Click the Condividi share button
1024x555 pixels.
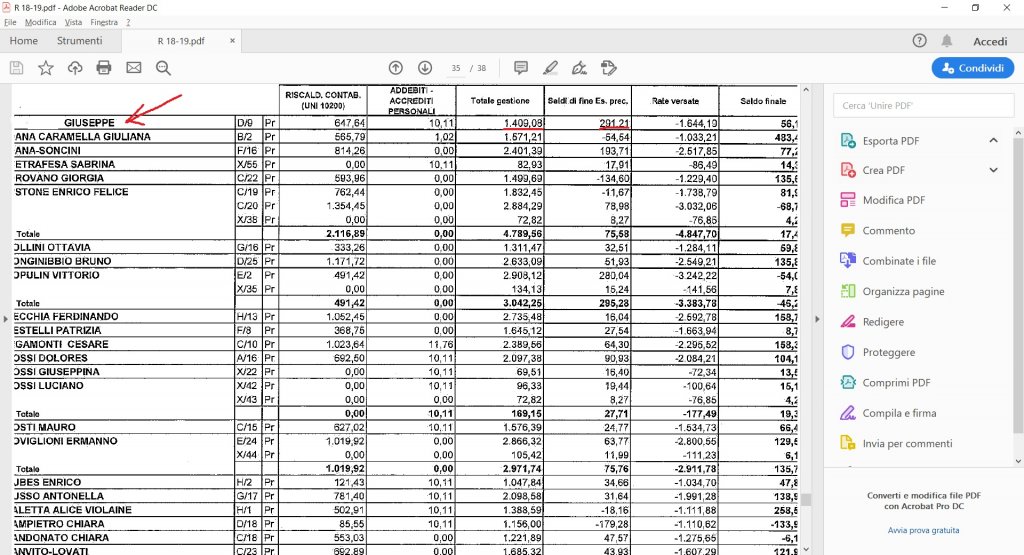point(973,68)
